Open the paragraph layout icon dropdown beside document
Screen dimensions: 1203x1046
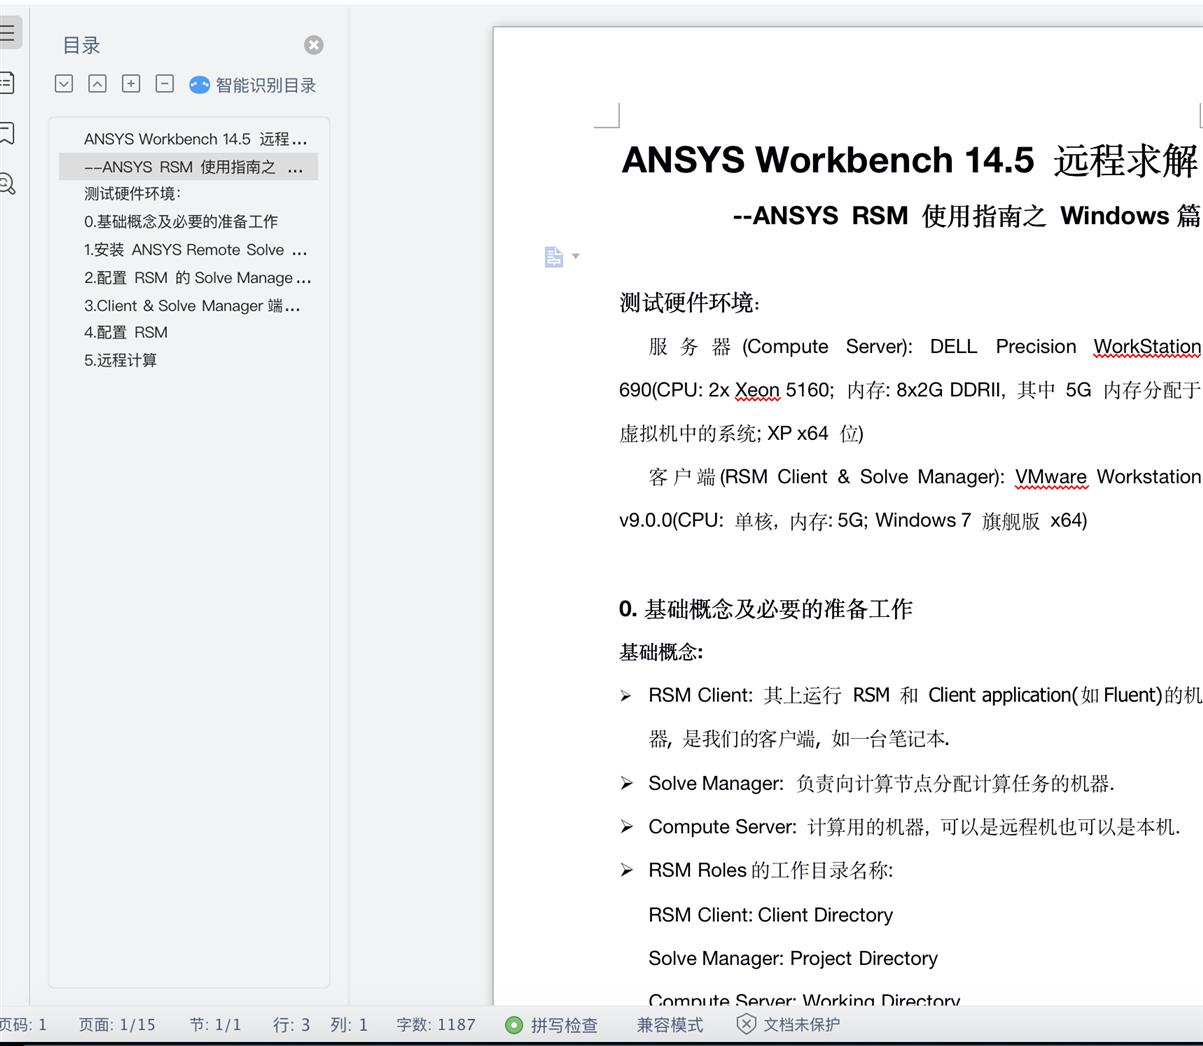pos(561,257)
